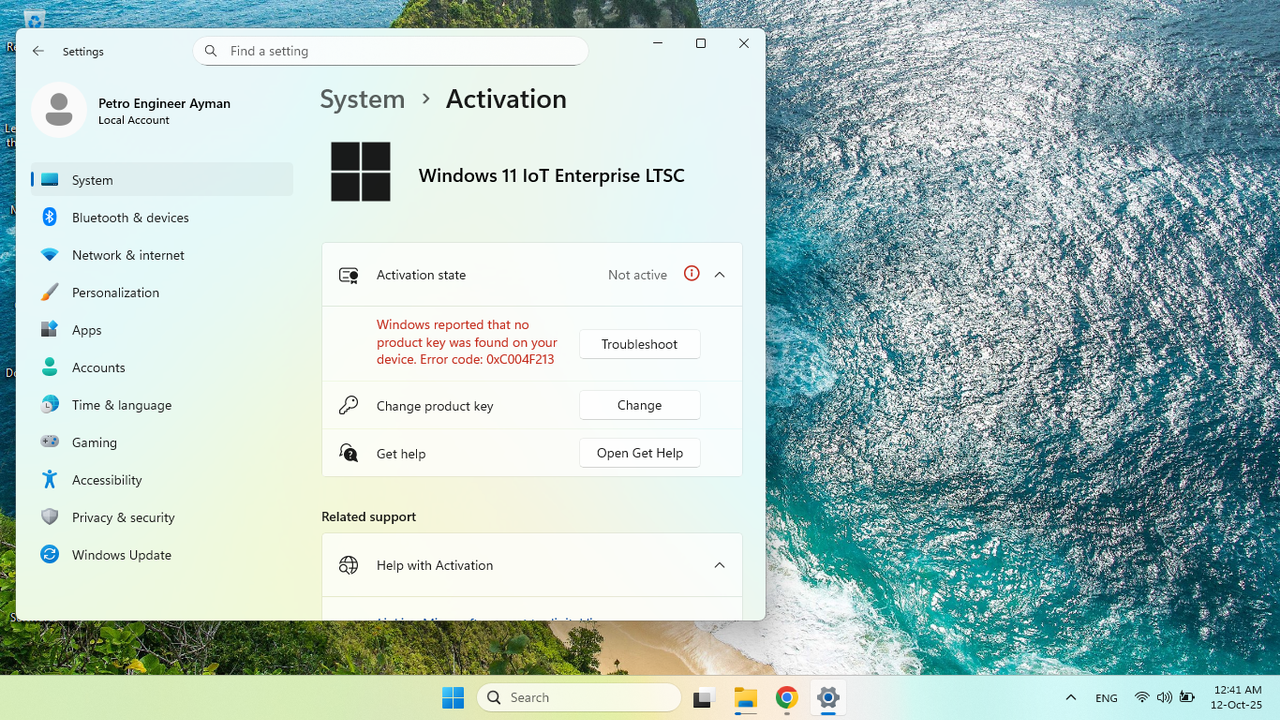Open the Windows Start button
The width and height of the screenshot is (1280, 720).
(453, 697)
